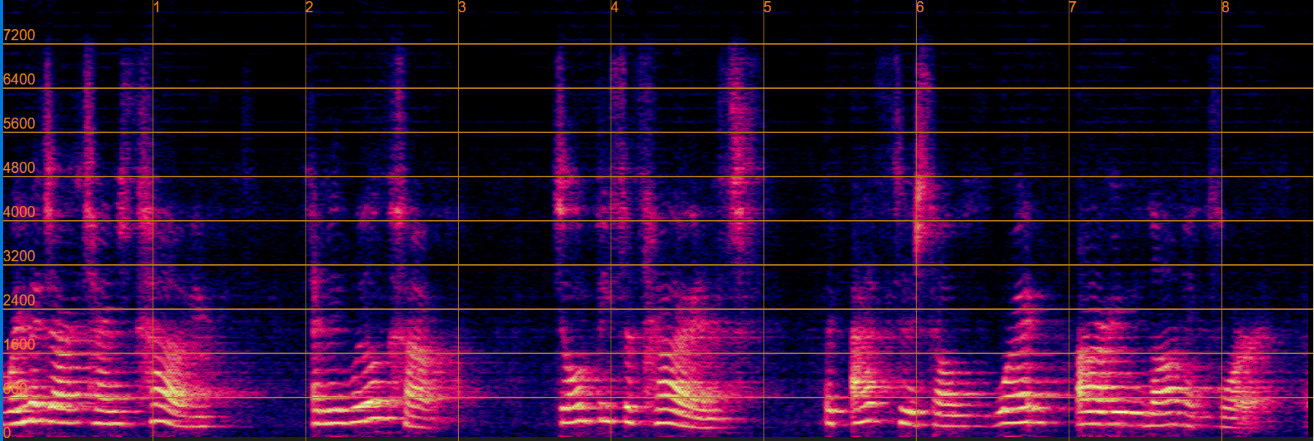This screenshot has width=1314, height=441.
Task: Click the blue vertical bar at left edge
Action: 2,220
